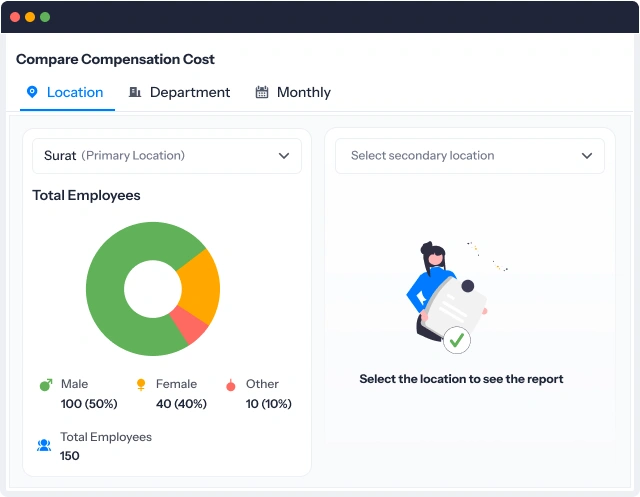Click the red close window button
This screenshot has width=640, height=497.
point(15,17)
